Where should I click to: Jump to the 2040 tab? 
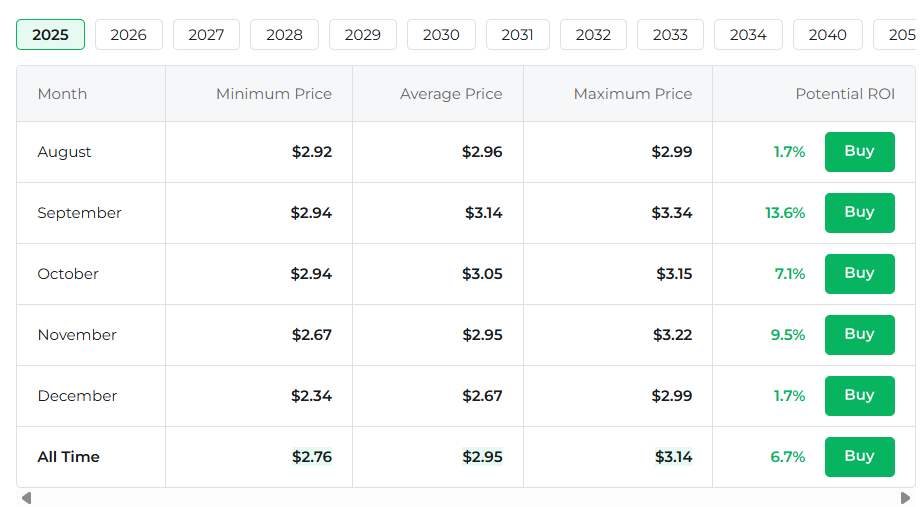(827, 35)
